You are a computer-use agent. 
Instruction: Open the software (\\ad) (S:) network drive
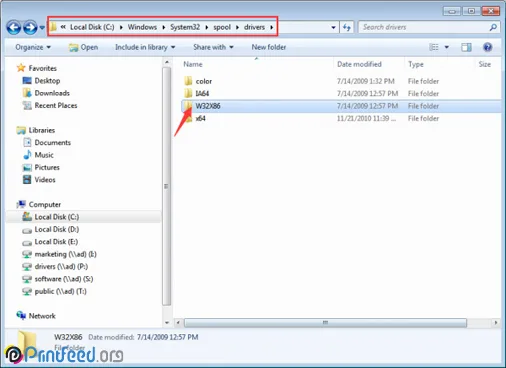pyautogui.click(x=64, y=279)
